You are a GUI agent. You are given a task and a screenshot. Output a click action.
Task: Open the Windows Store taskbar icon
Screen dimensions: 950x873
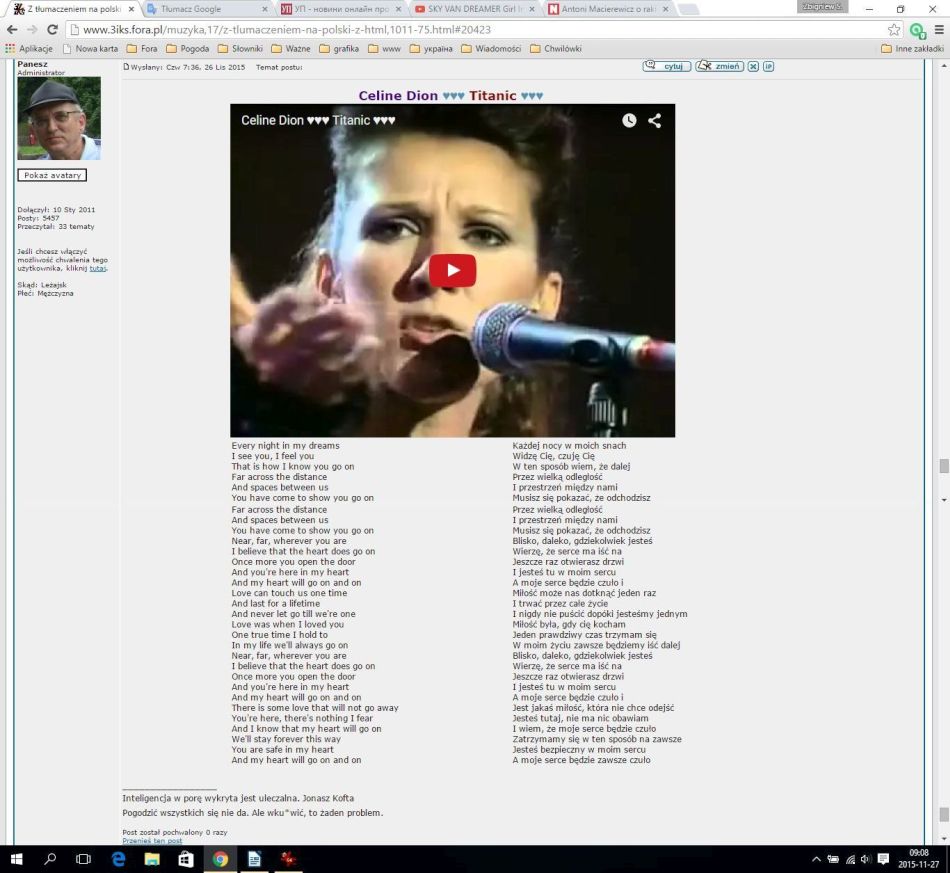point(186,859)
